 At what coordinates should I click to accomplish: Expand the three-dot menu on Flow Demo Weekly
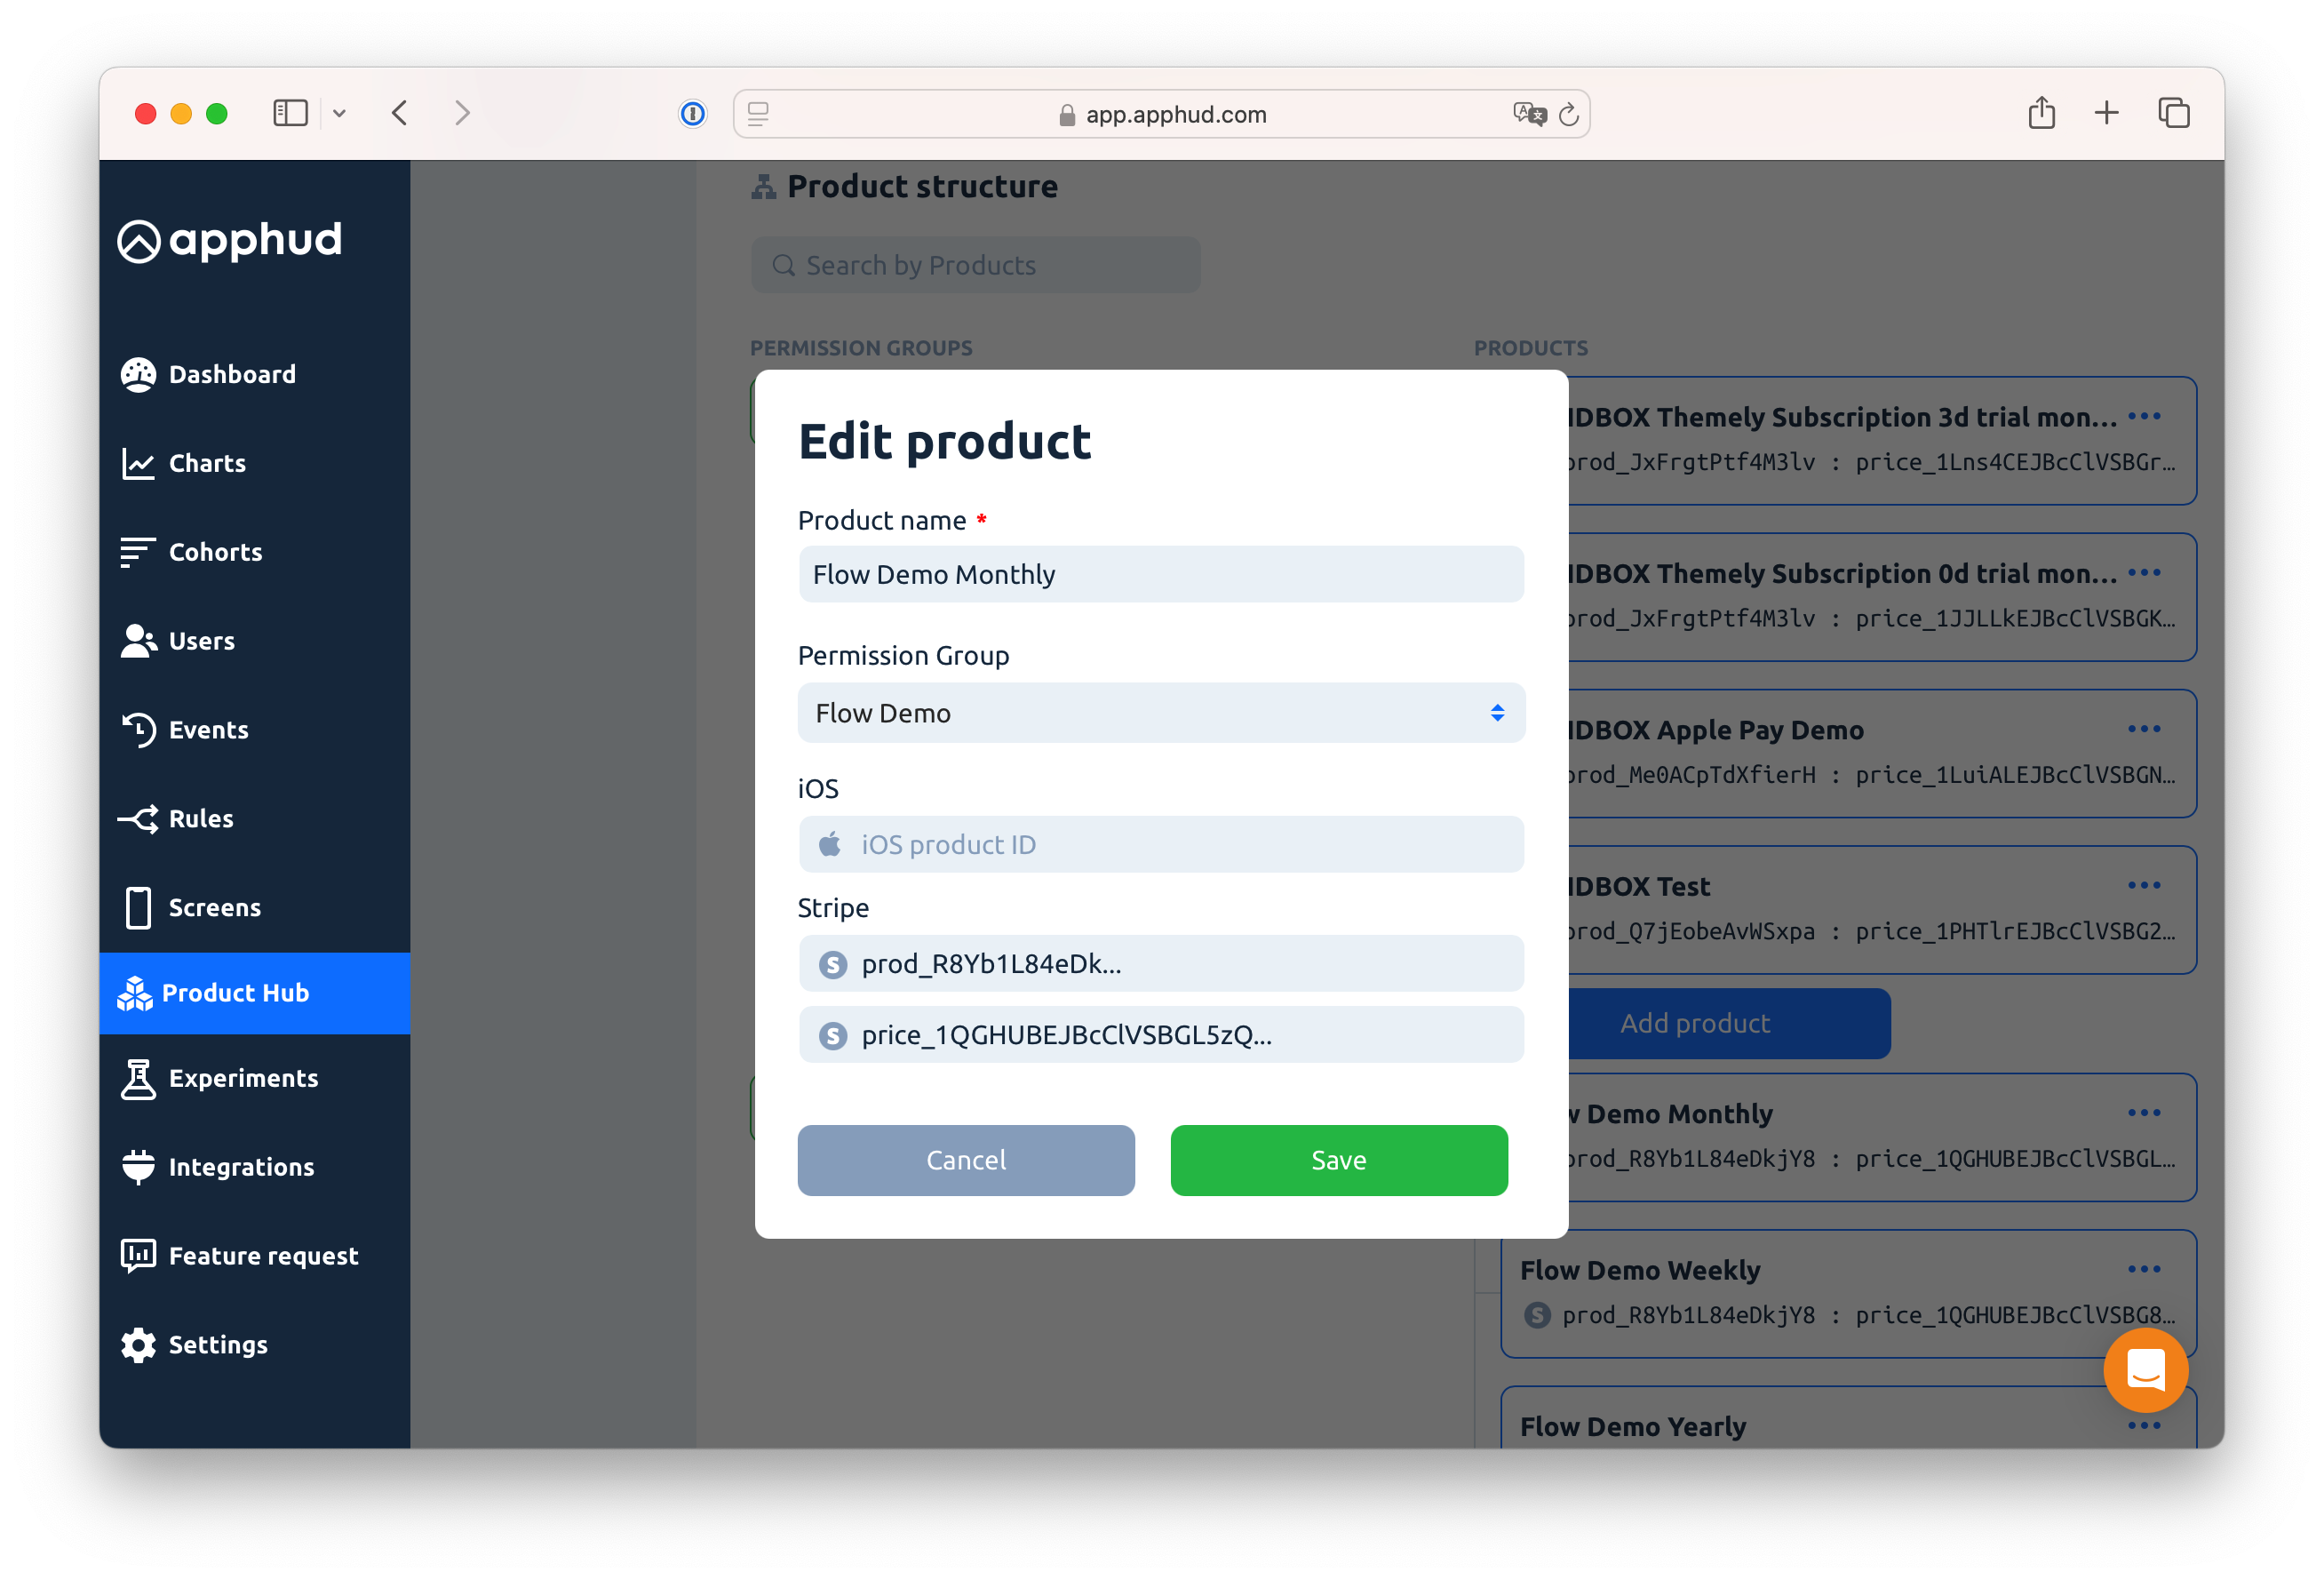tap(2146, 1270)
